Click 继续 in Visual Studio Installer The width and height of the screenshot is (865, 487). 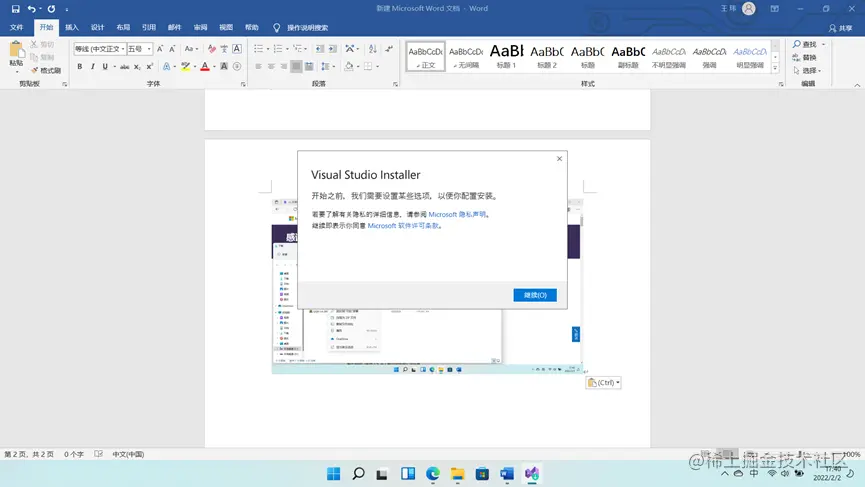pos(535,295)
